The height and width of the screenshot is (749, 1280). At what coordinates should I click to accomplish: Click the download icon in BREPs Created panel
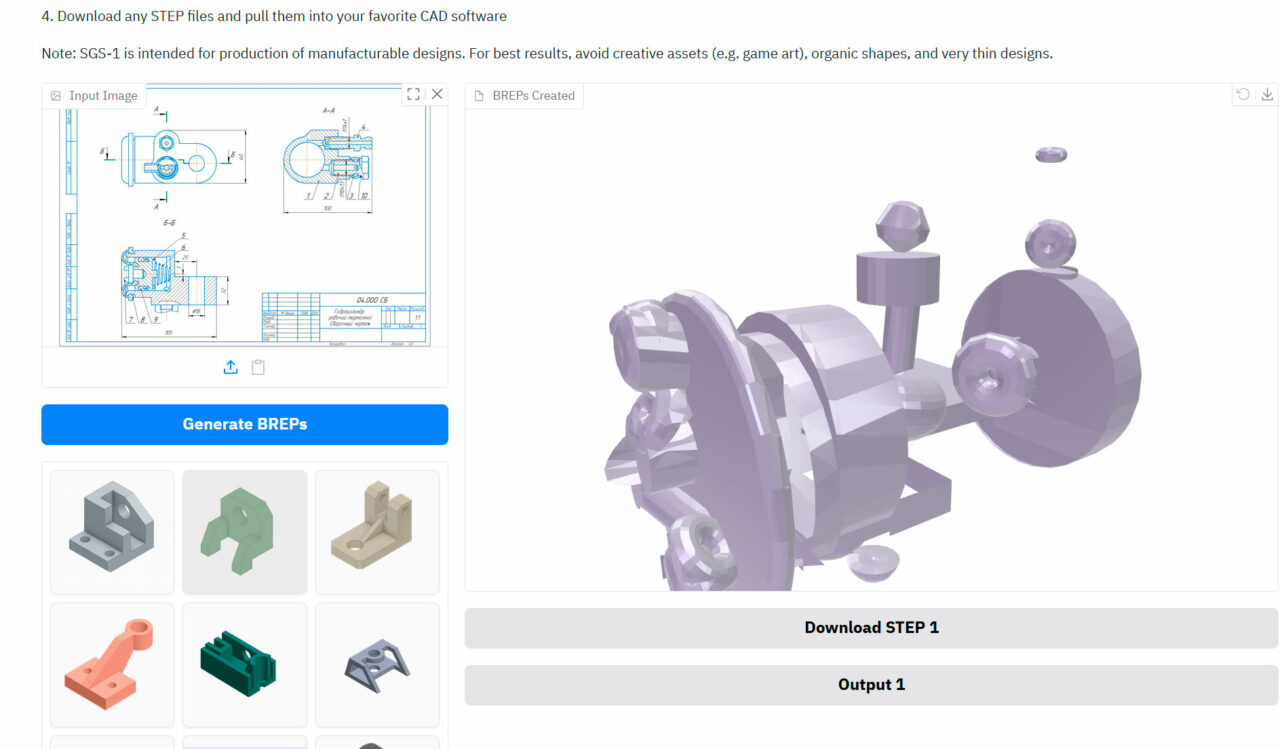(1267, 94)
